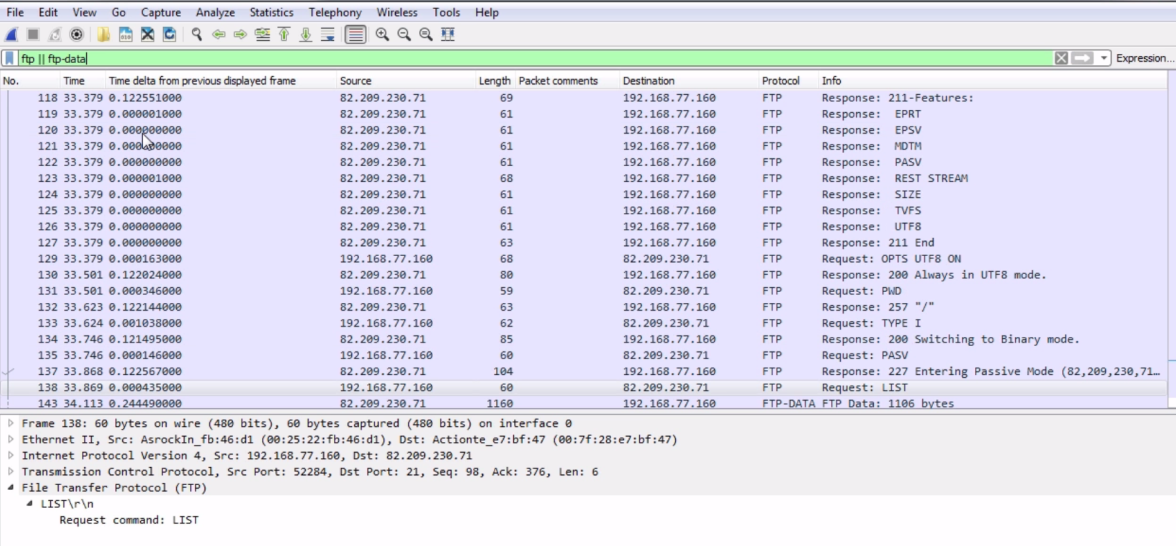Go to first packet arrow icon
Viewport: 1176px width, 546px height.
coord(284,34)
